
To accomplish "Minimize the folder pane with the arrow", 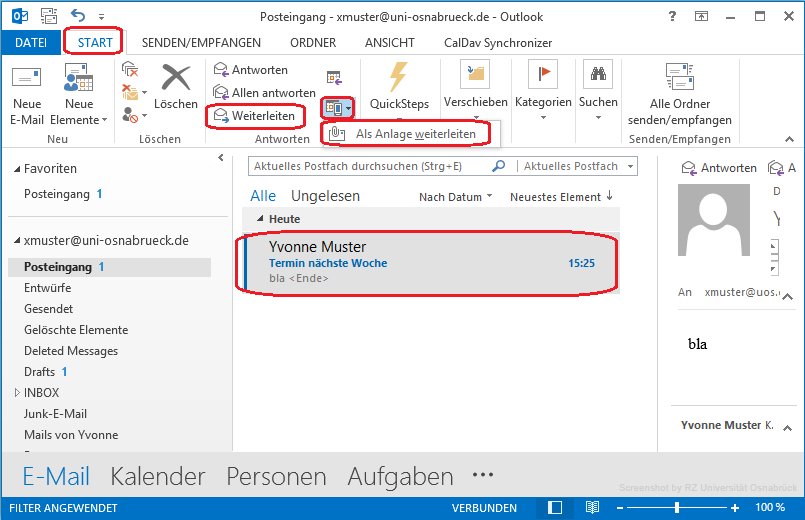I will [x=221, y=158].
